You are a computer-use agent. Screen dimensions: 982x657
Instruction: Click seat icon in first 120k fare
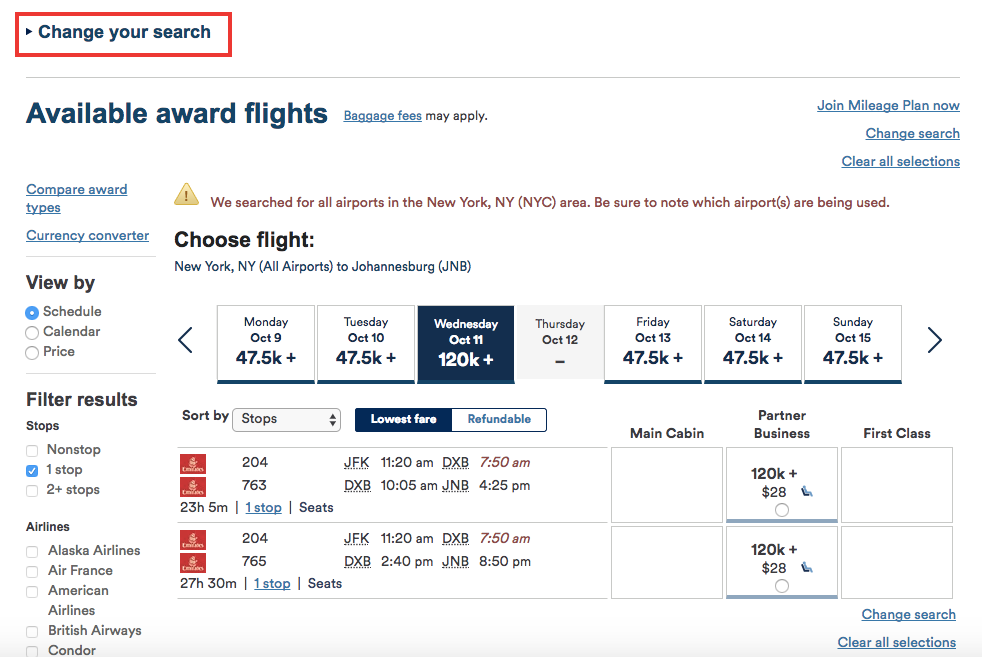click(x=807, y=492)
